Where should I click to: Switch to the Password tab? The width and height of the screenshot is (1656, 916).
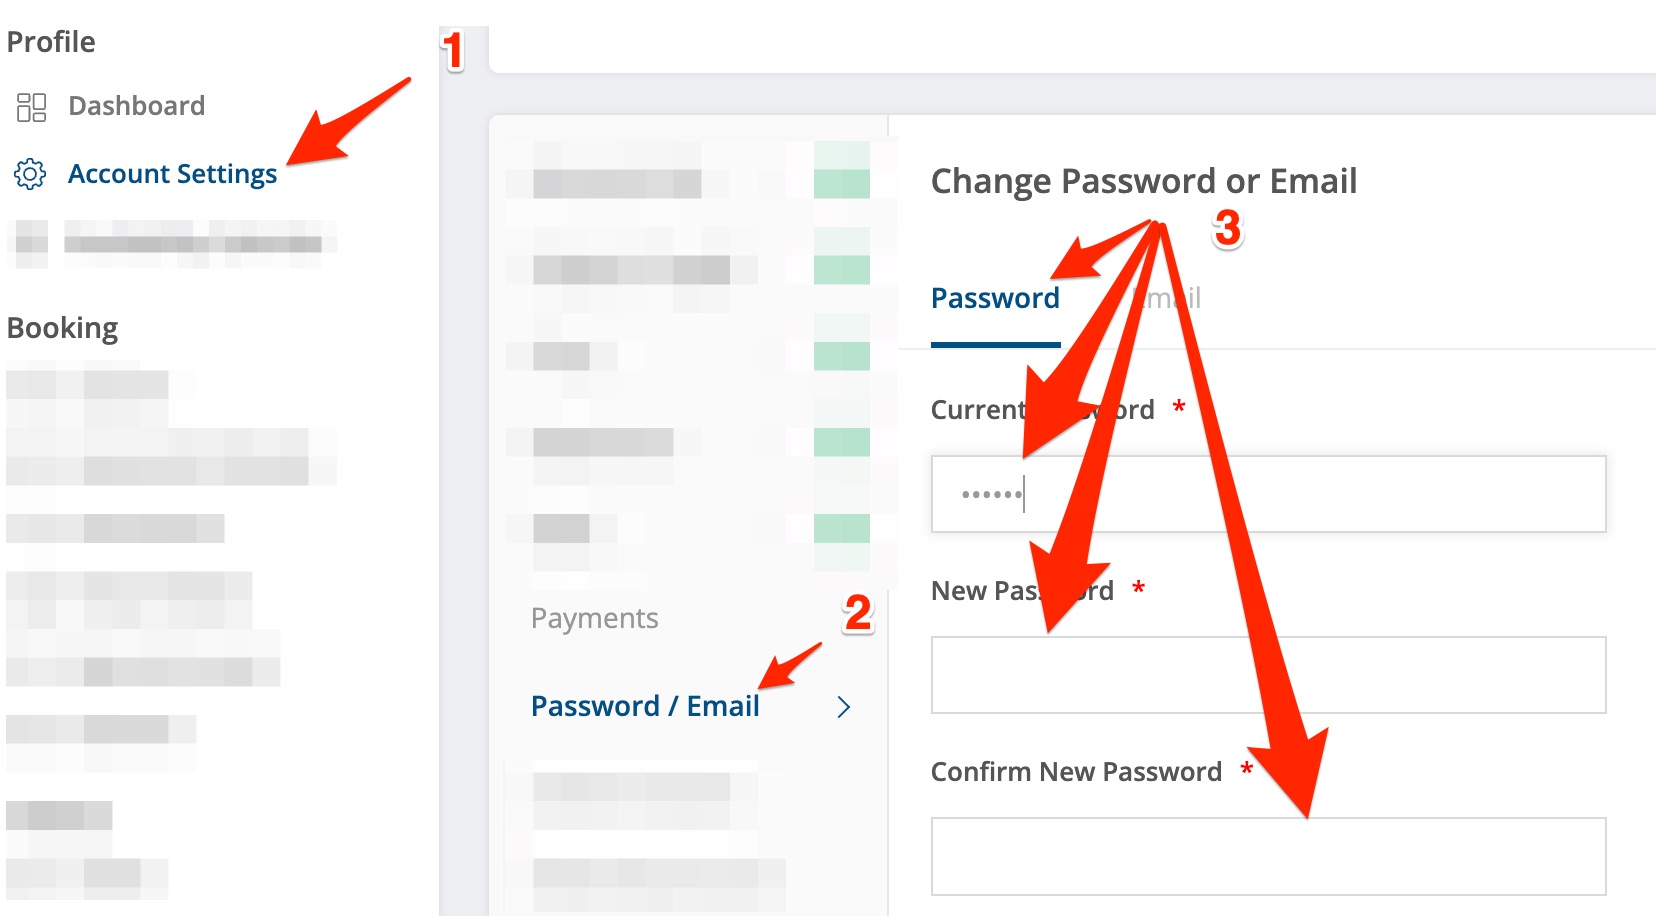994,298
